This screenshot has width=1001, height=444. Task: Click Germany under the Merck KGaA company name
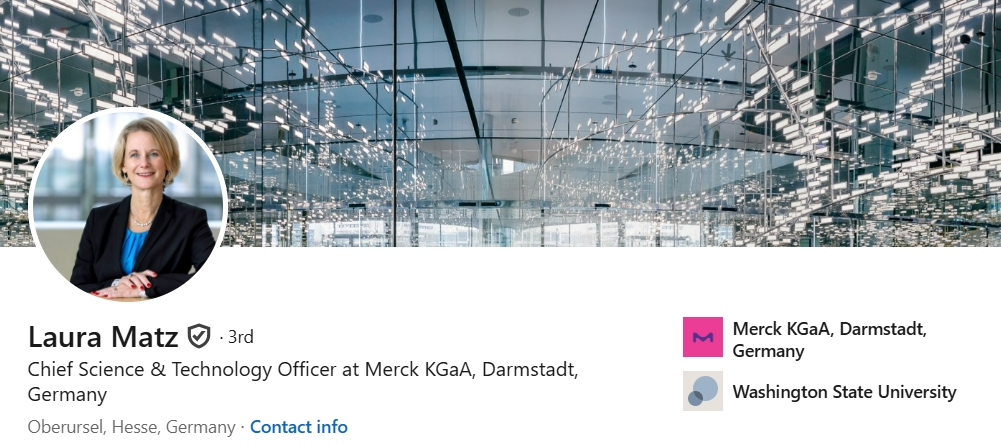click(768, 351)
